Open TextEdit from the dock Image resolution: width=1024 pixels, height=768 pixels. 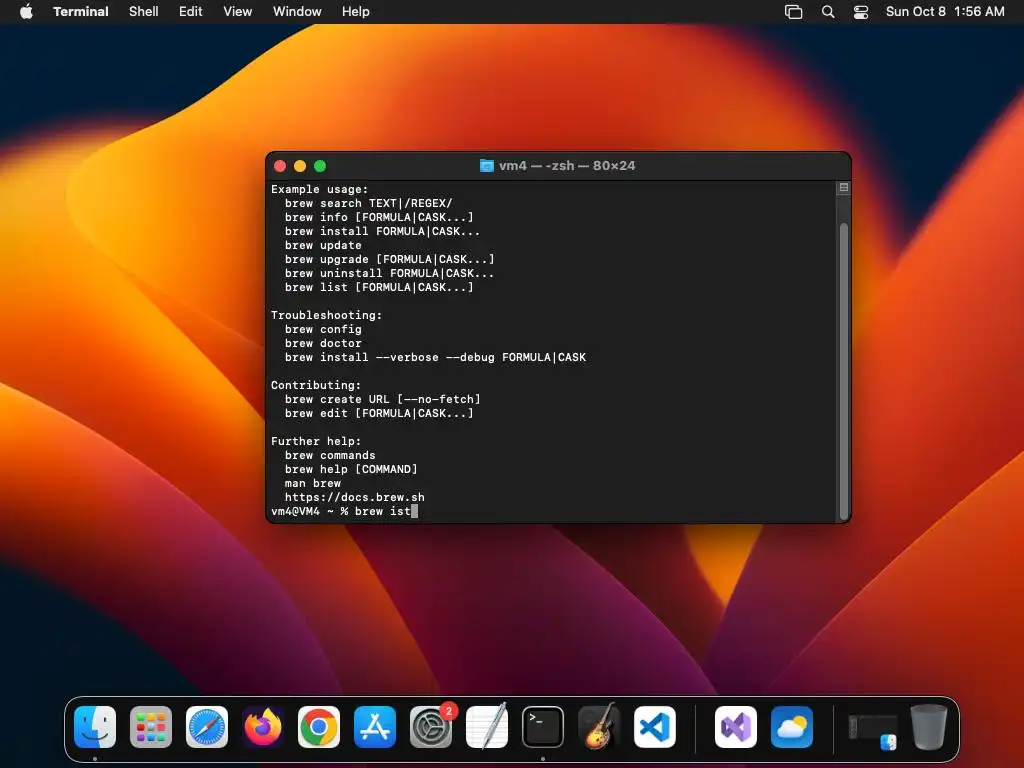click(x=487, y=727)
